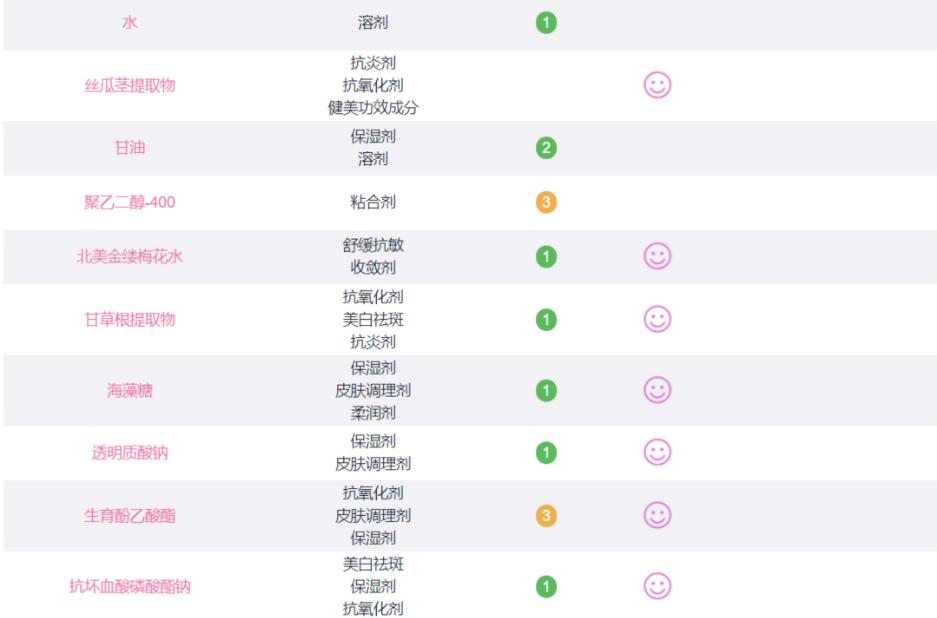Open the 甘草根提取物 ingredient link
Image resolution: width=937 pixels, height=618 pixels.
(x=130, y=319)
